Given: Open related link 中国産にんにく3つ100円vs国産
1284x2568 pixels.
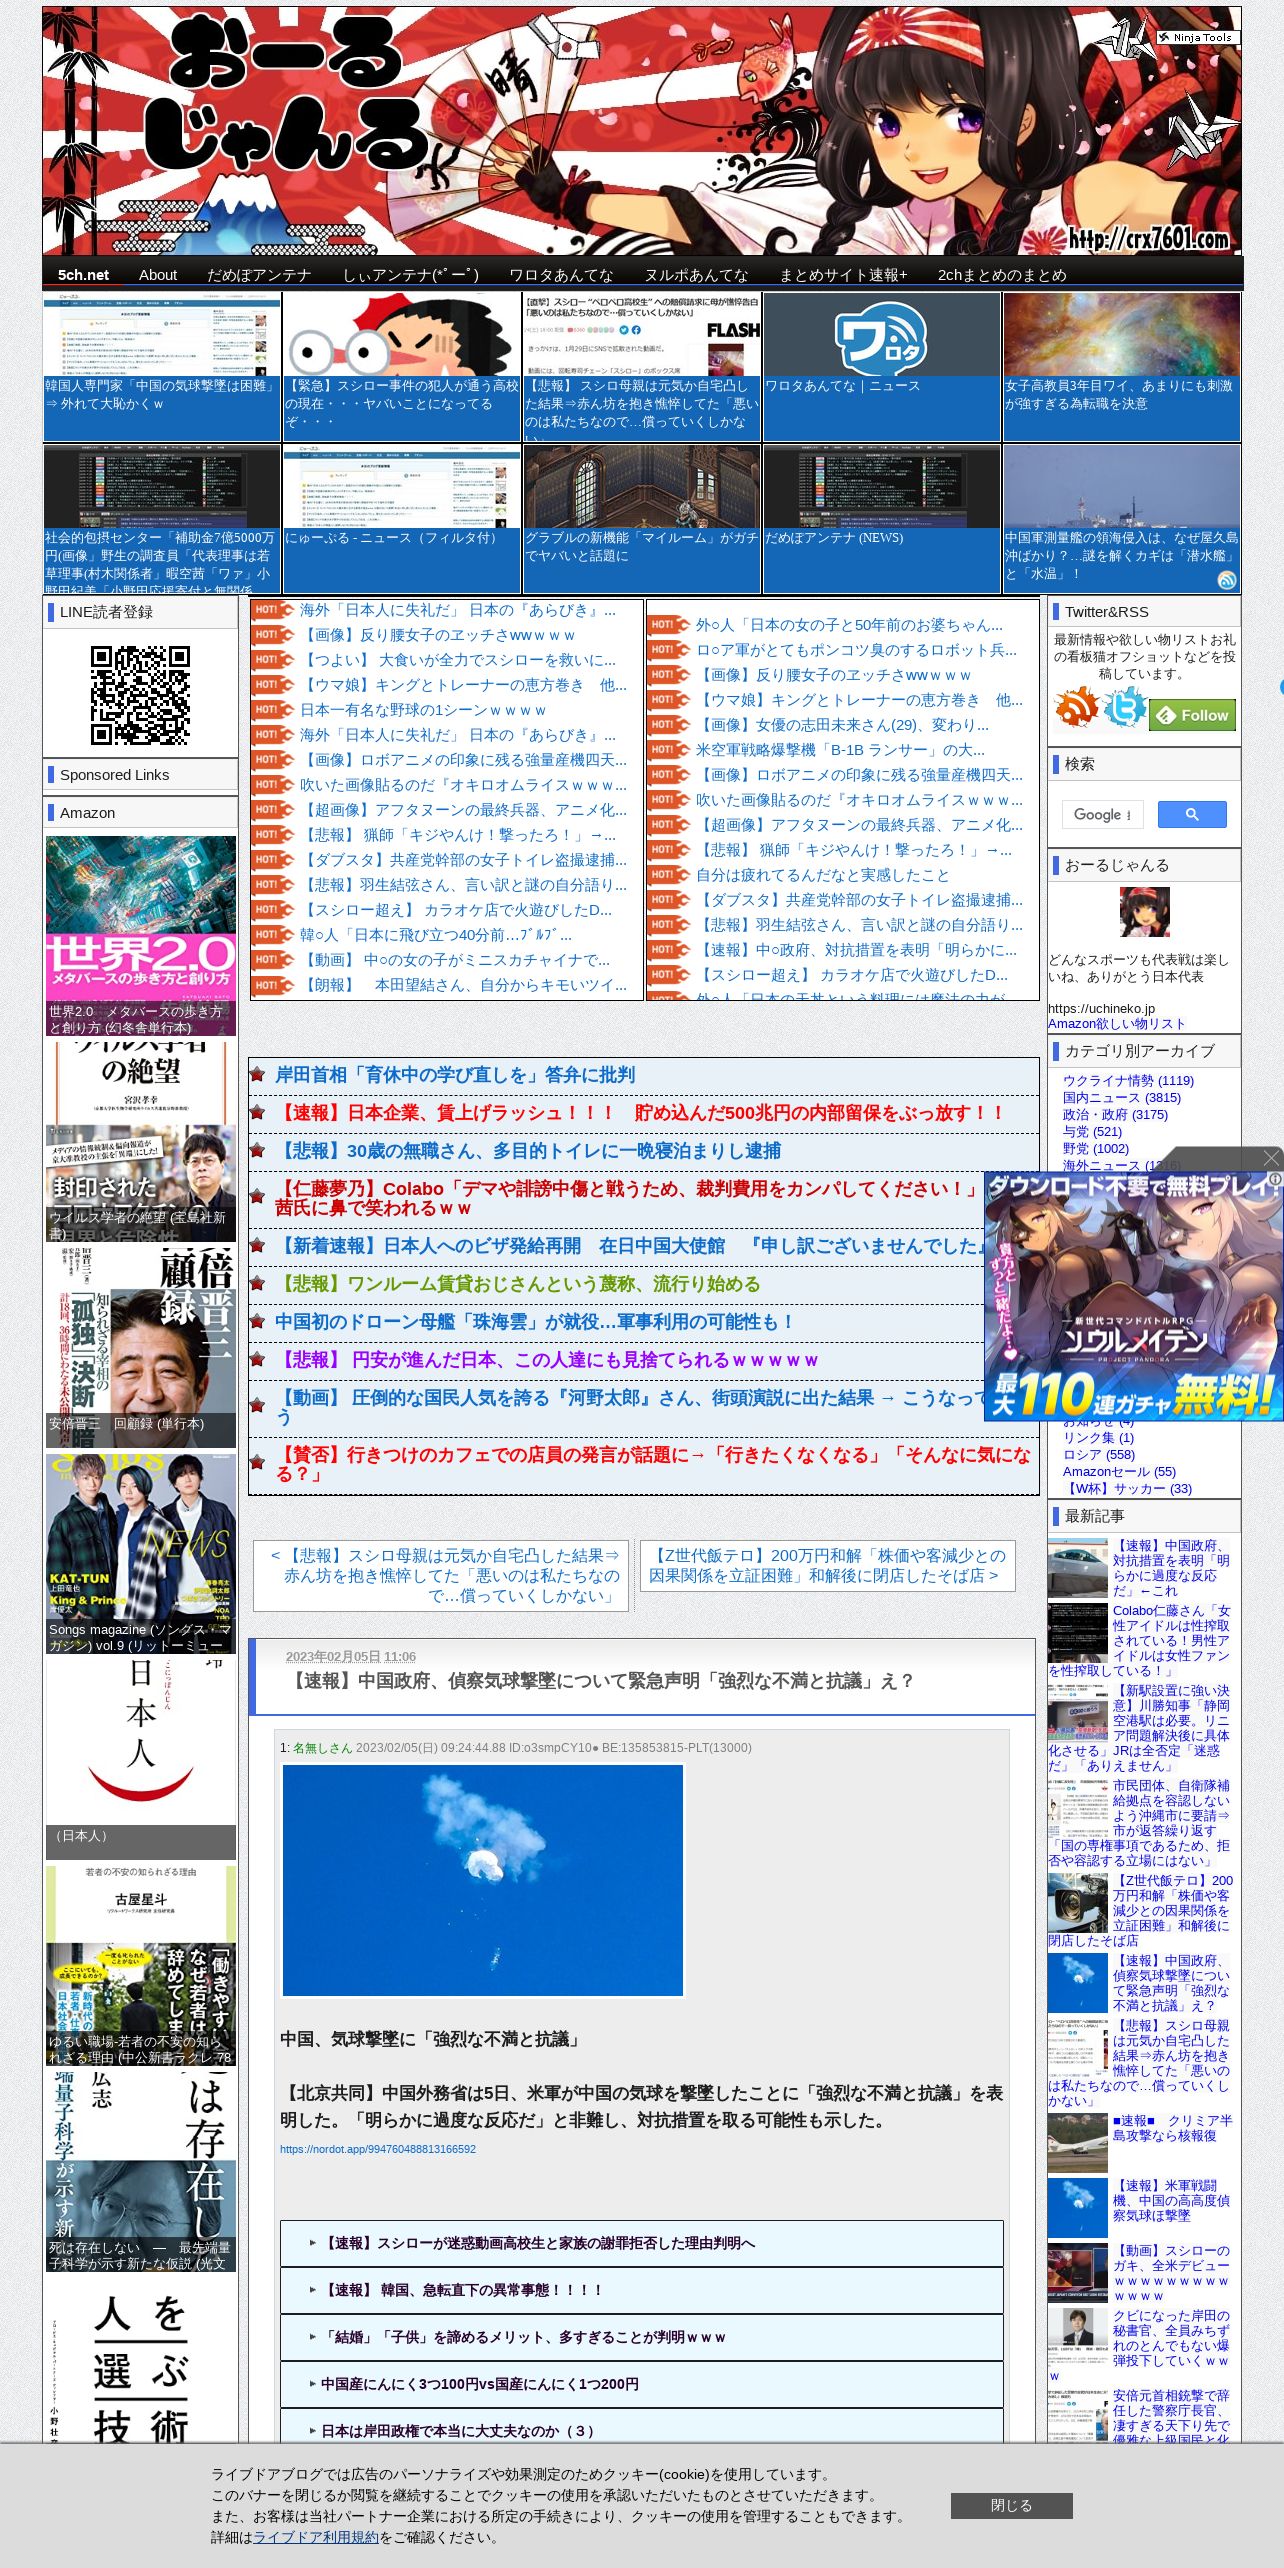Looking at the screenshot, I should point(480,2384).
